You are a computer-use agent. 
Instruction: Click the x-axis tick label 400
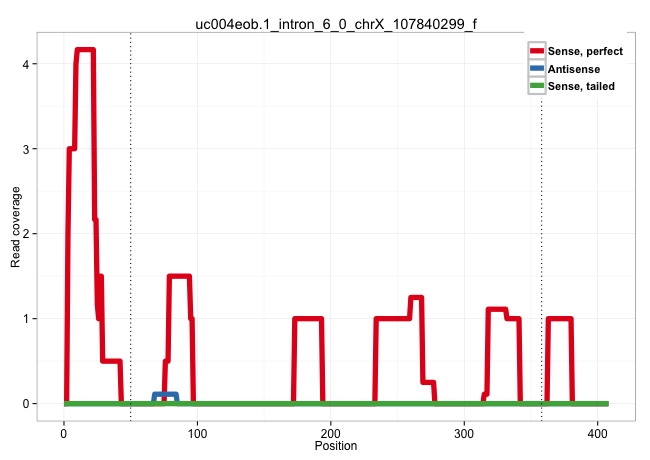click(x=596, y=431)
